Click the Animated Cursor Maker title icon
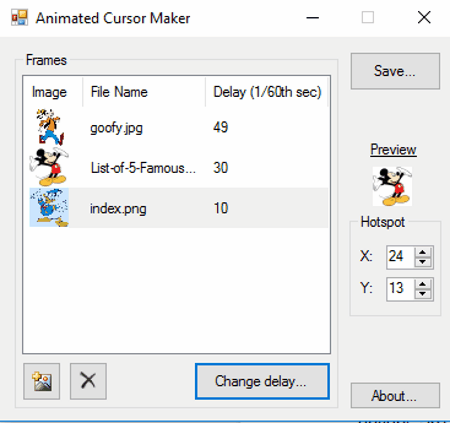450x423 pixels. 19,18
